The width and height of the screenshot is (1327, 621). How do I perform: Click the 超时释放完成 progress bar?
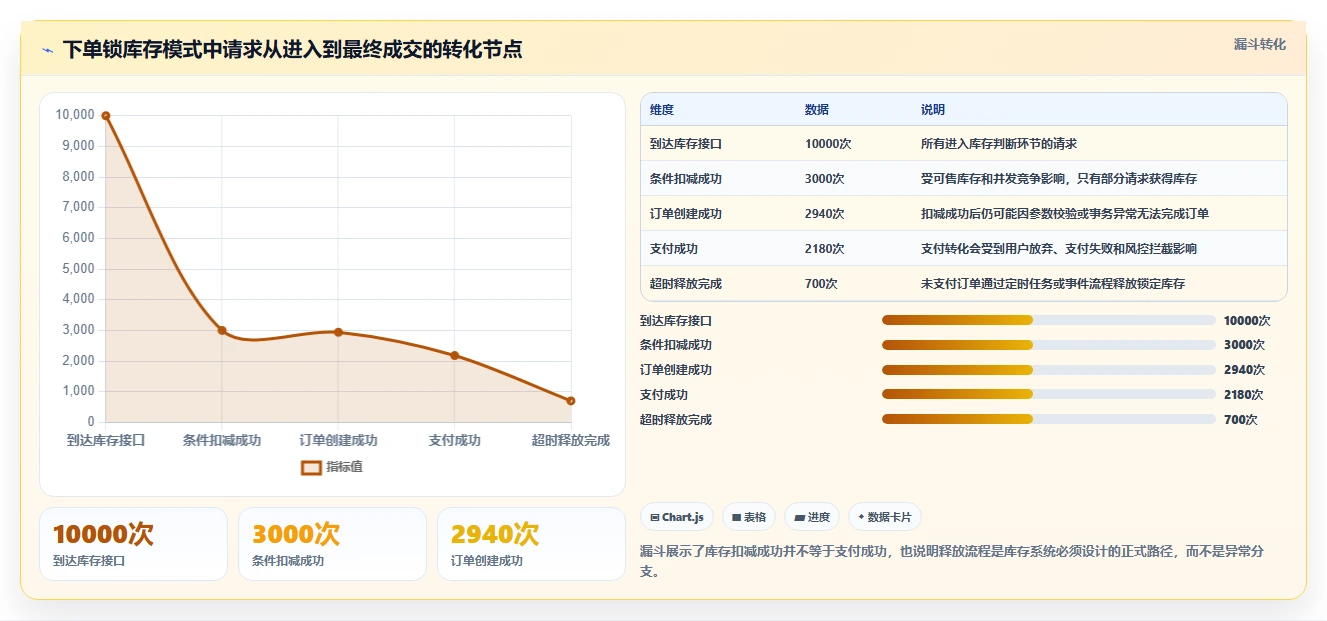1049,420
